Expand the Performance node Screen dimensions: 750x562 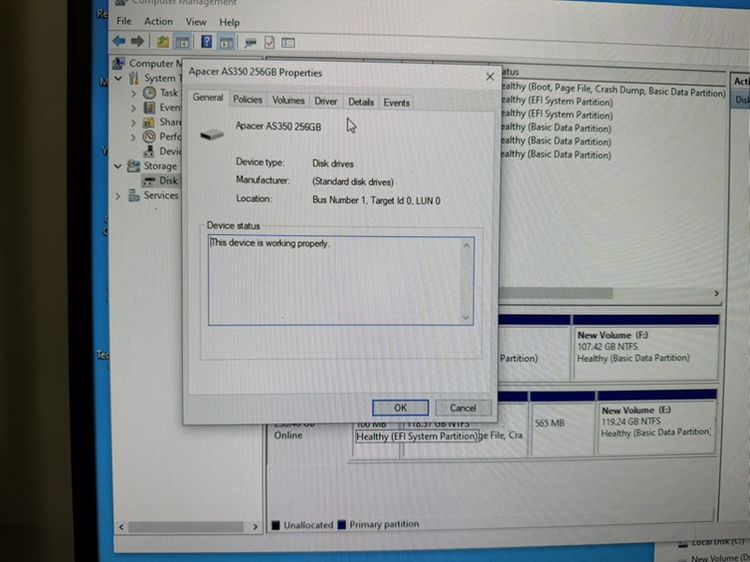(133, 138)
